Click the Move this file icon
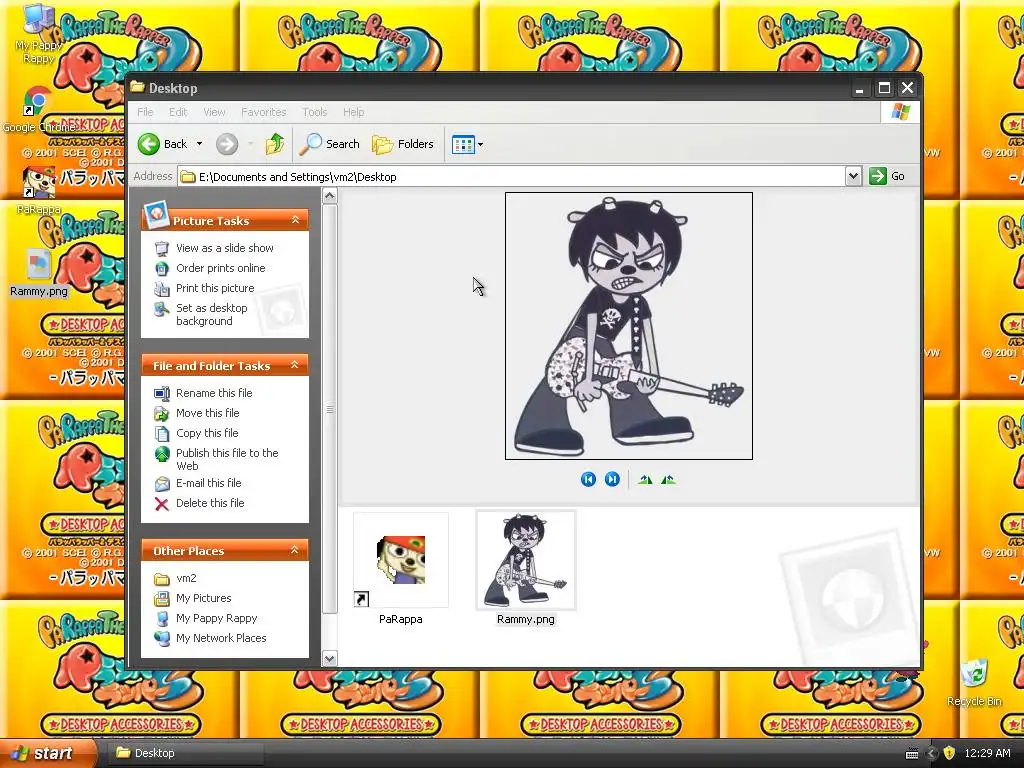1024x768 pixels. tap(161, 413)
